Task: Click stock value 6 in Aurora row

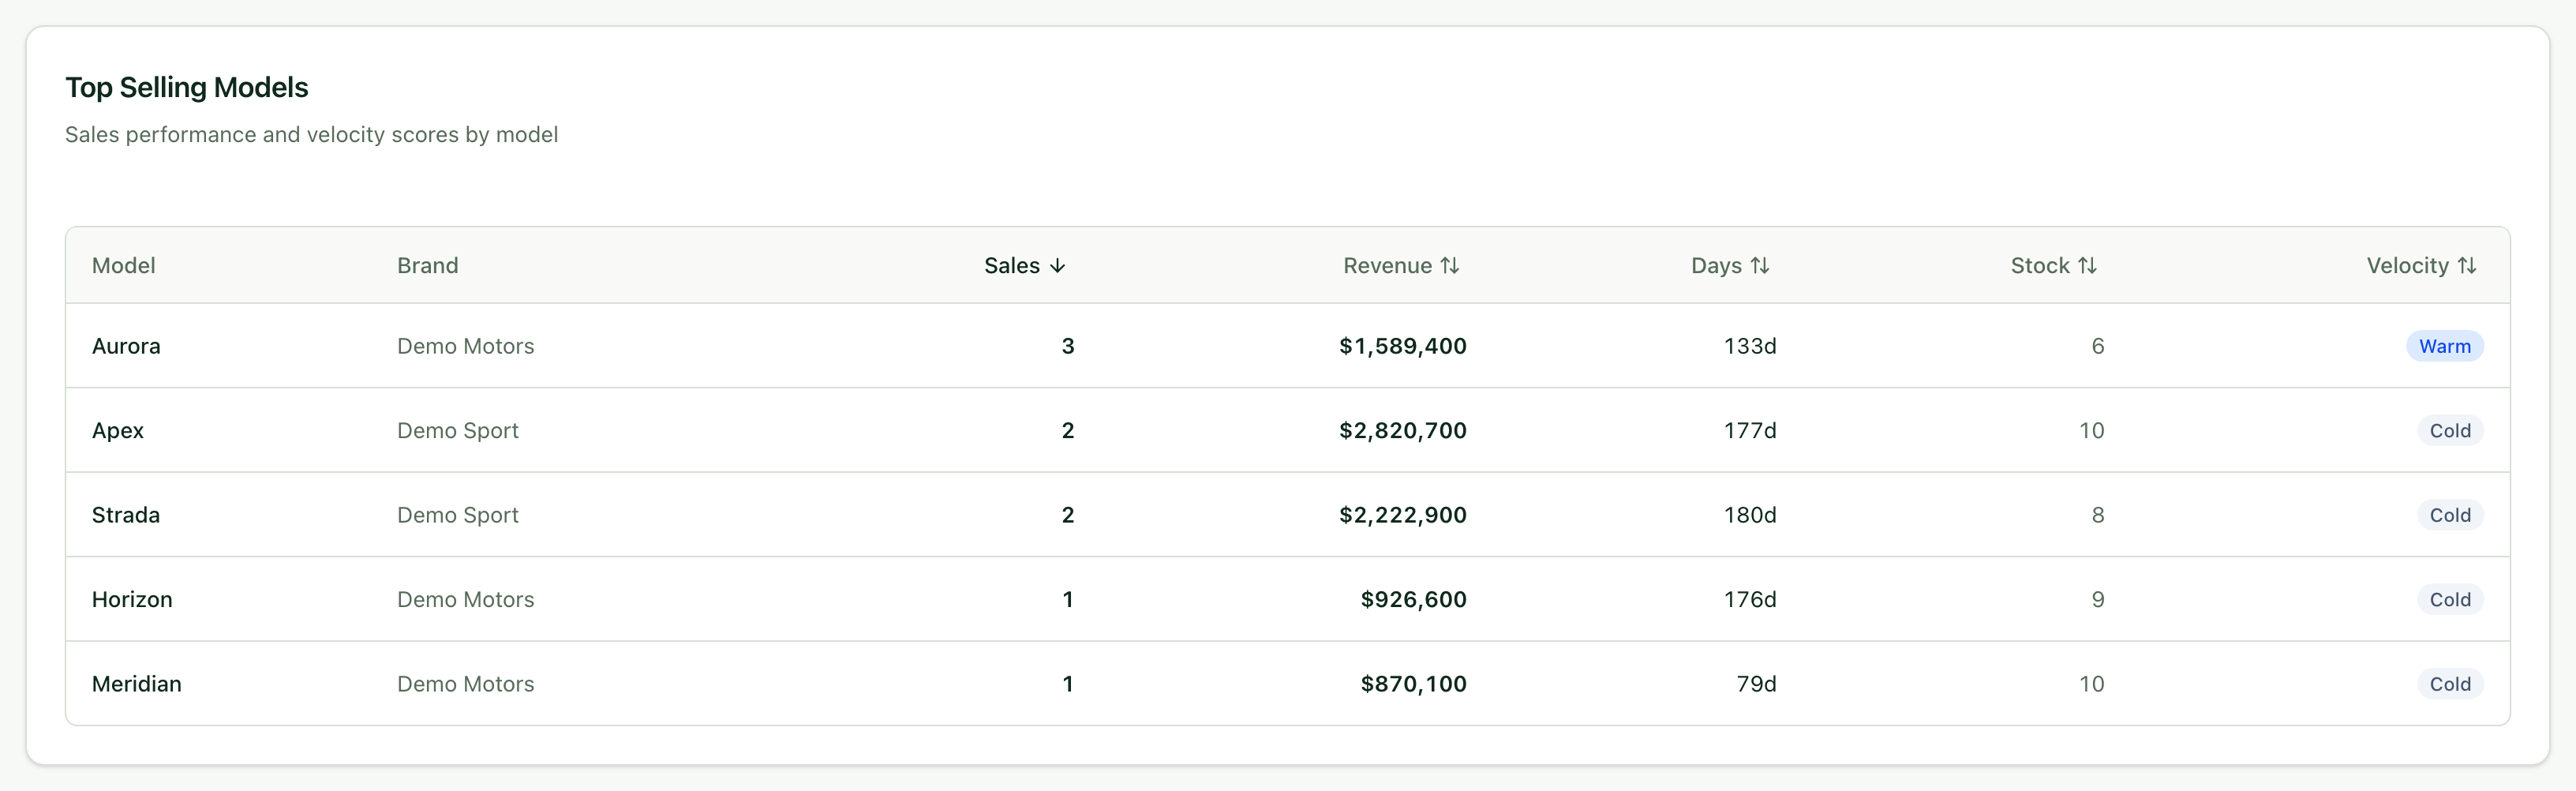Action: click(x=2098, y=346)
